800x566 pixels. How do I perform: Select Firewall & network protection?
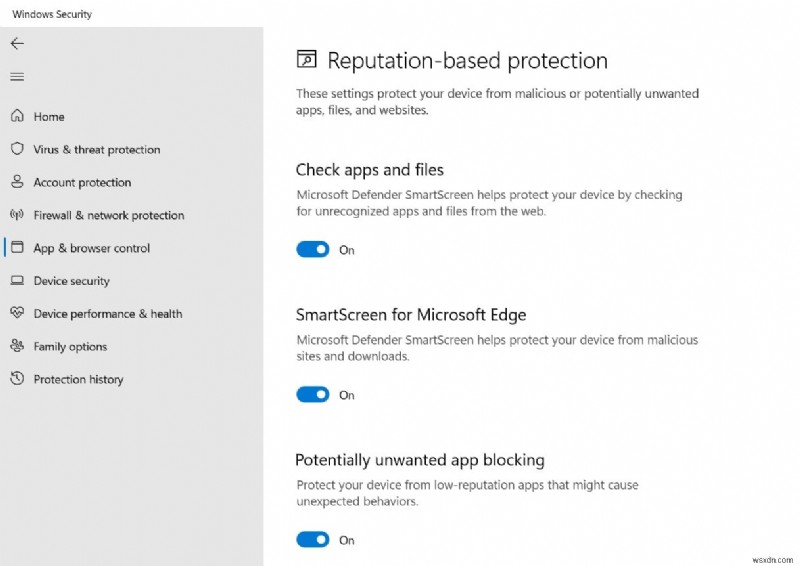click(x=109, y=215)
